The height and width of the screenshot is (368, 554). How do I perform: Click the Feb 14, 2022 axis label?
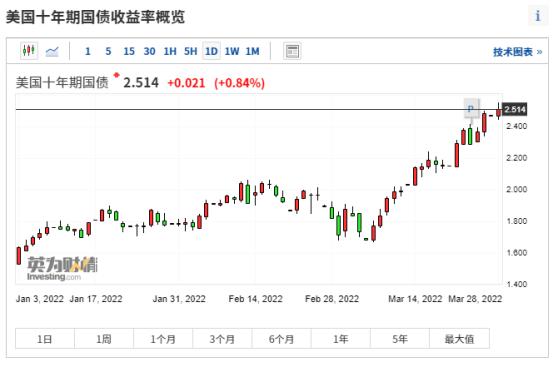255,299
